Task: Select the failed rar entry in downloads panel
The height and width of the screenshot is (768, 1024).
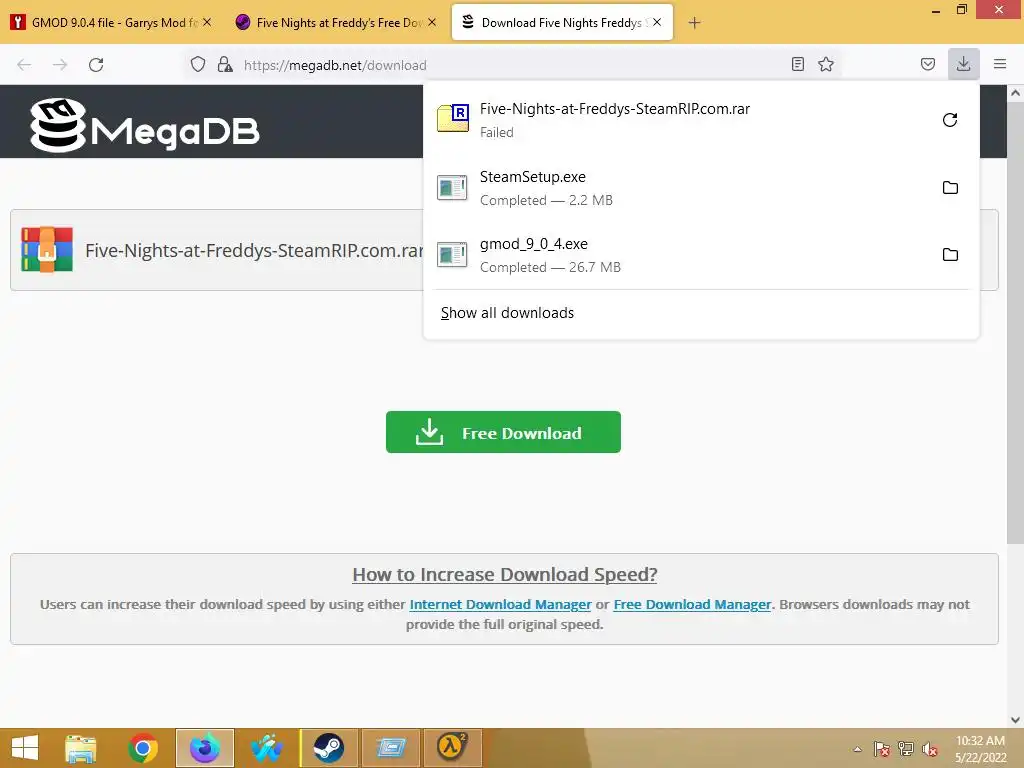Action: (701, 120)
